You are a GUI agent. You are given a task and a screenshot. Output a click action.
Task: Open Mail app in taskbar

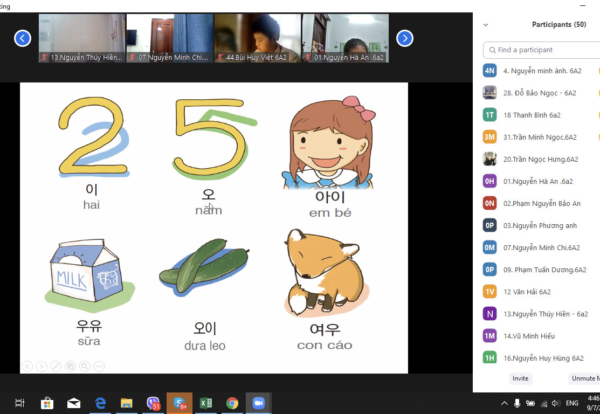[x=73, y=403]
